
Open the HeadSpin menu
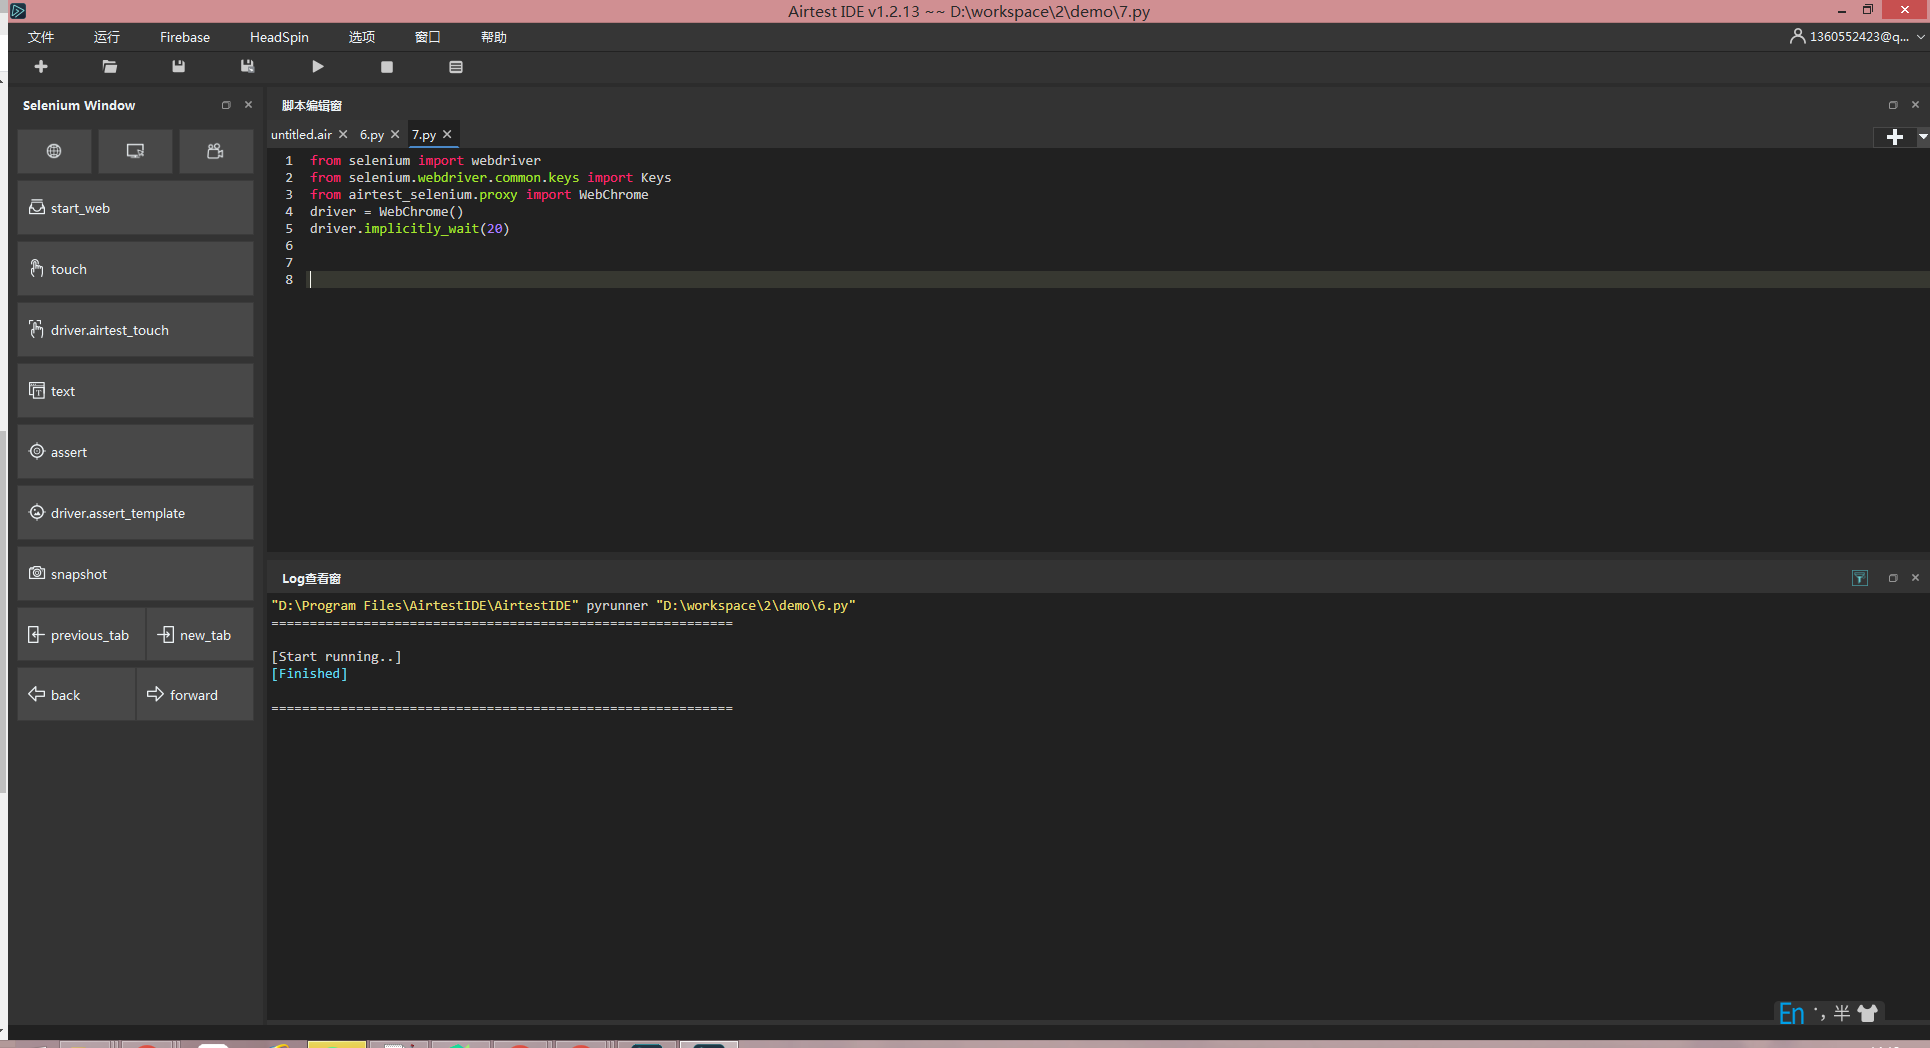(279, 37)
